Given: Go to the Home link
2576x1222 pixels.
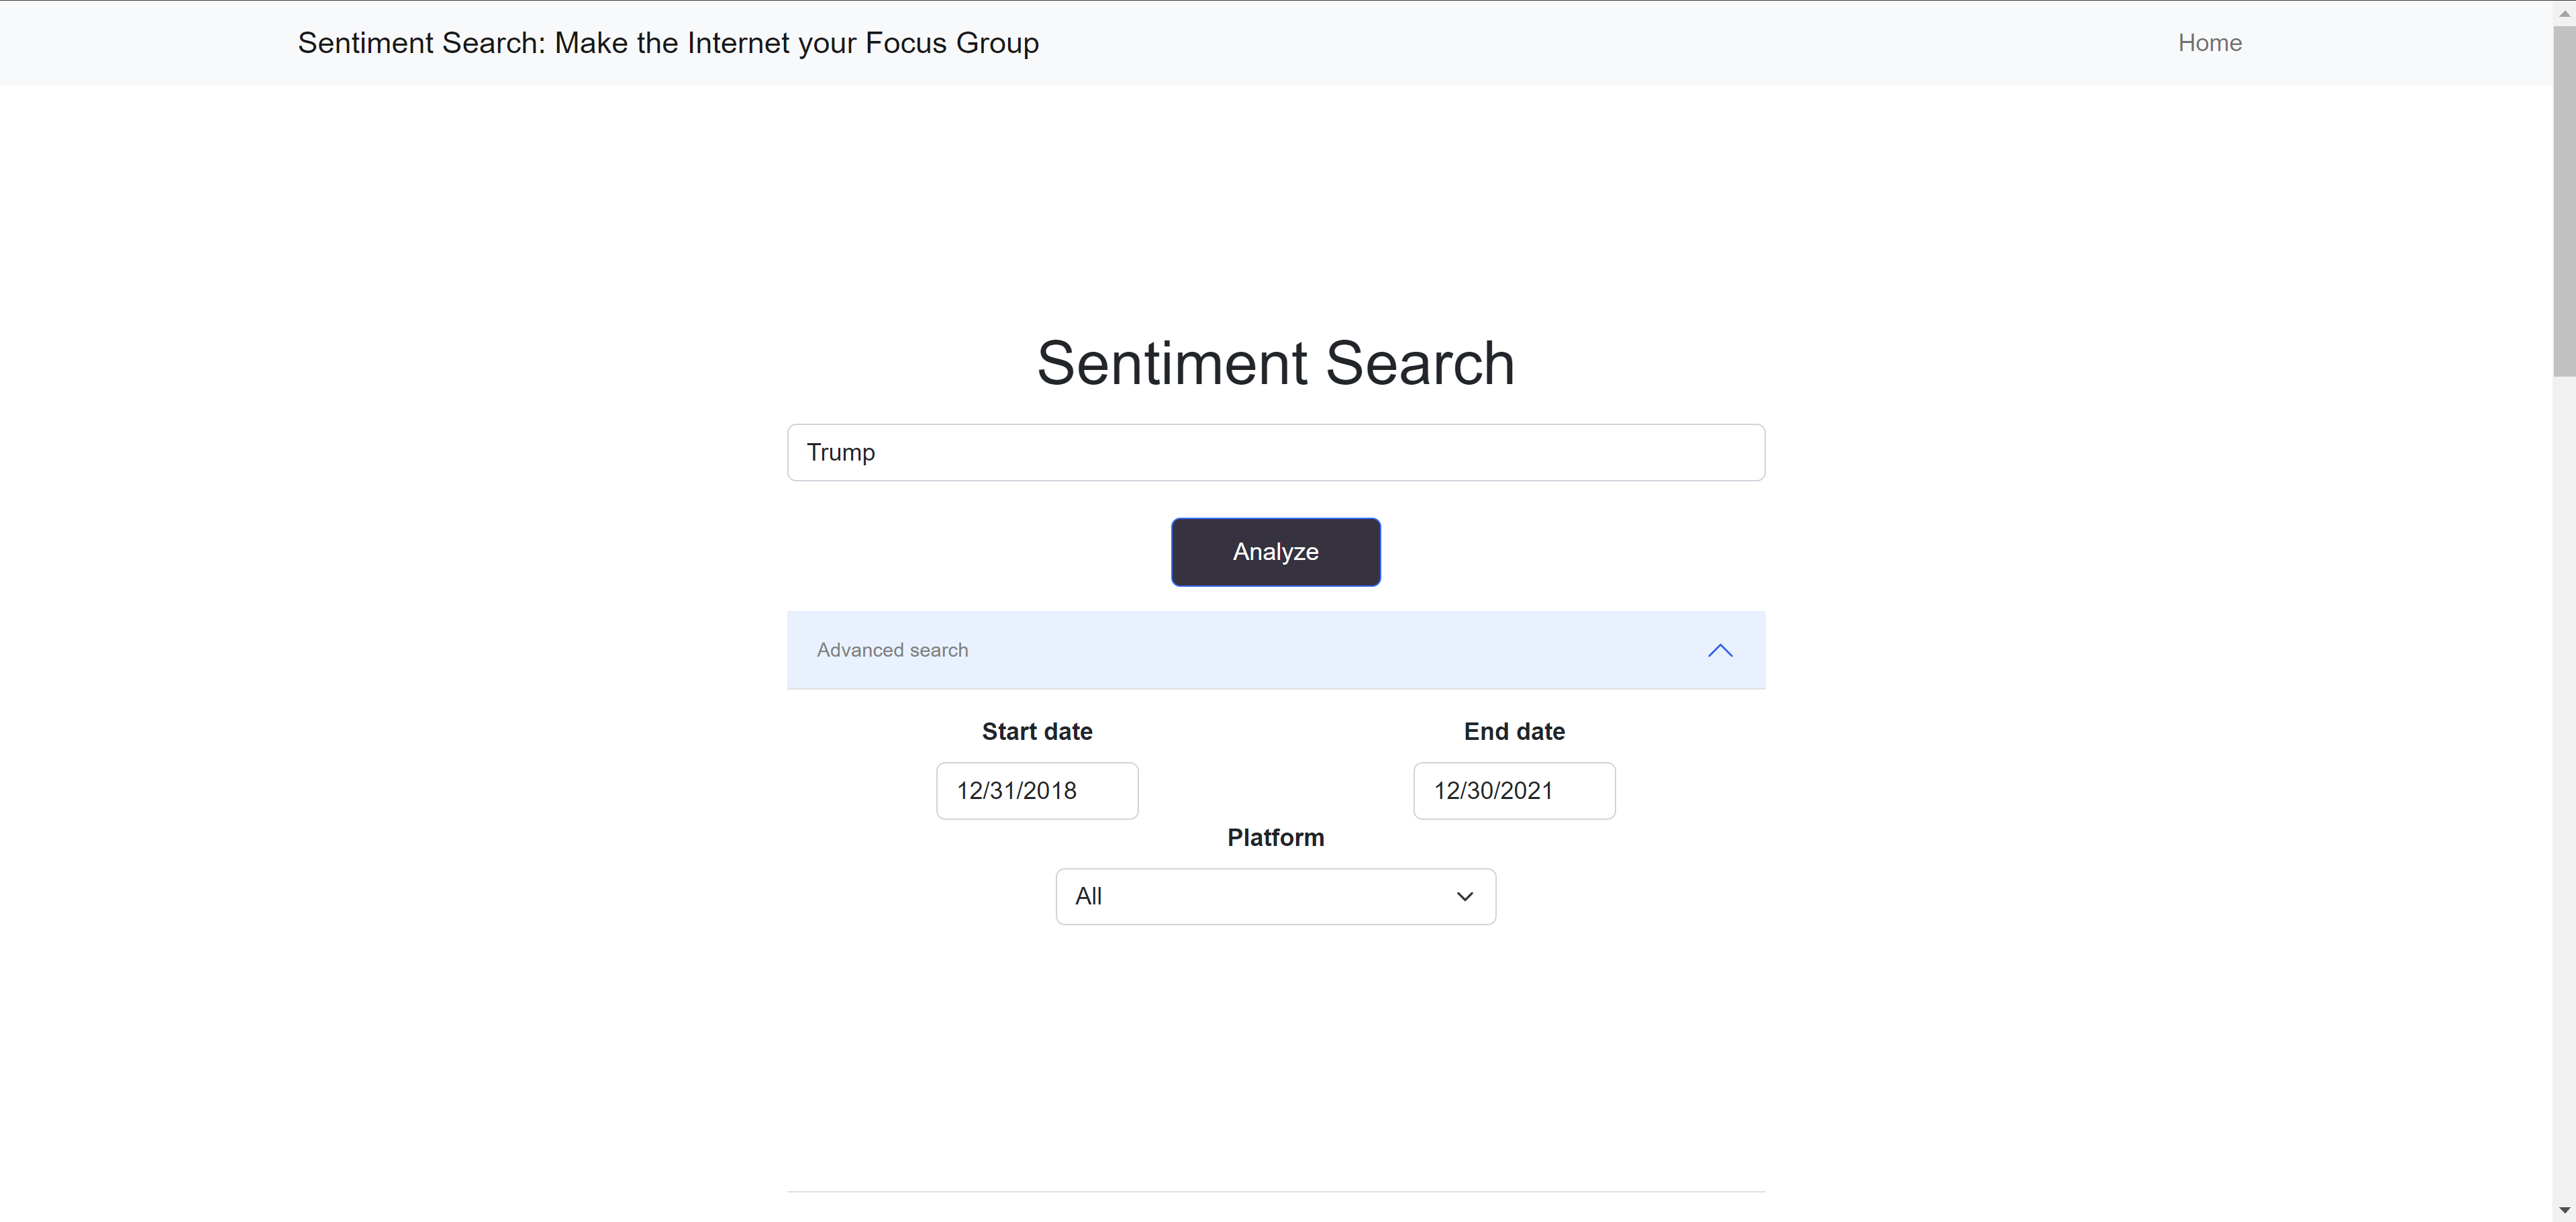Looking at the screenshot, I should 2209,43.
